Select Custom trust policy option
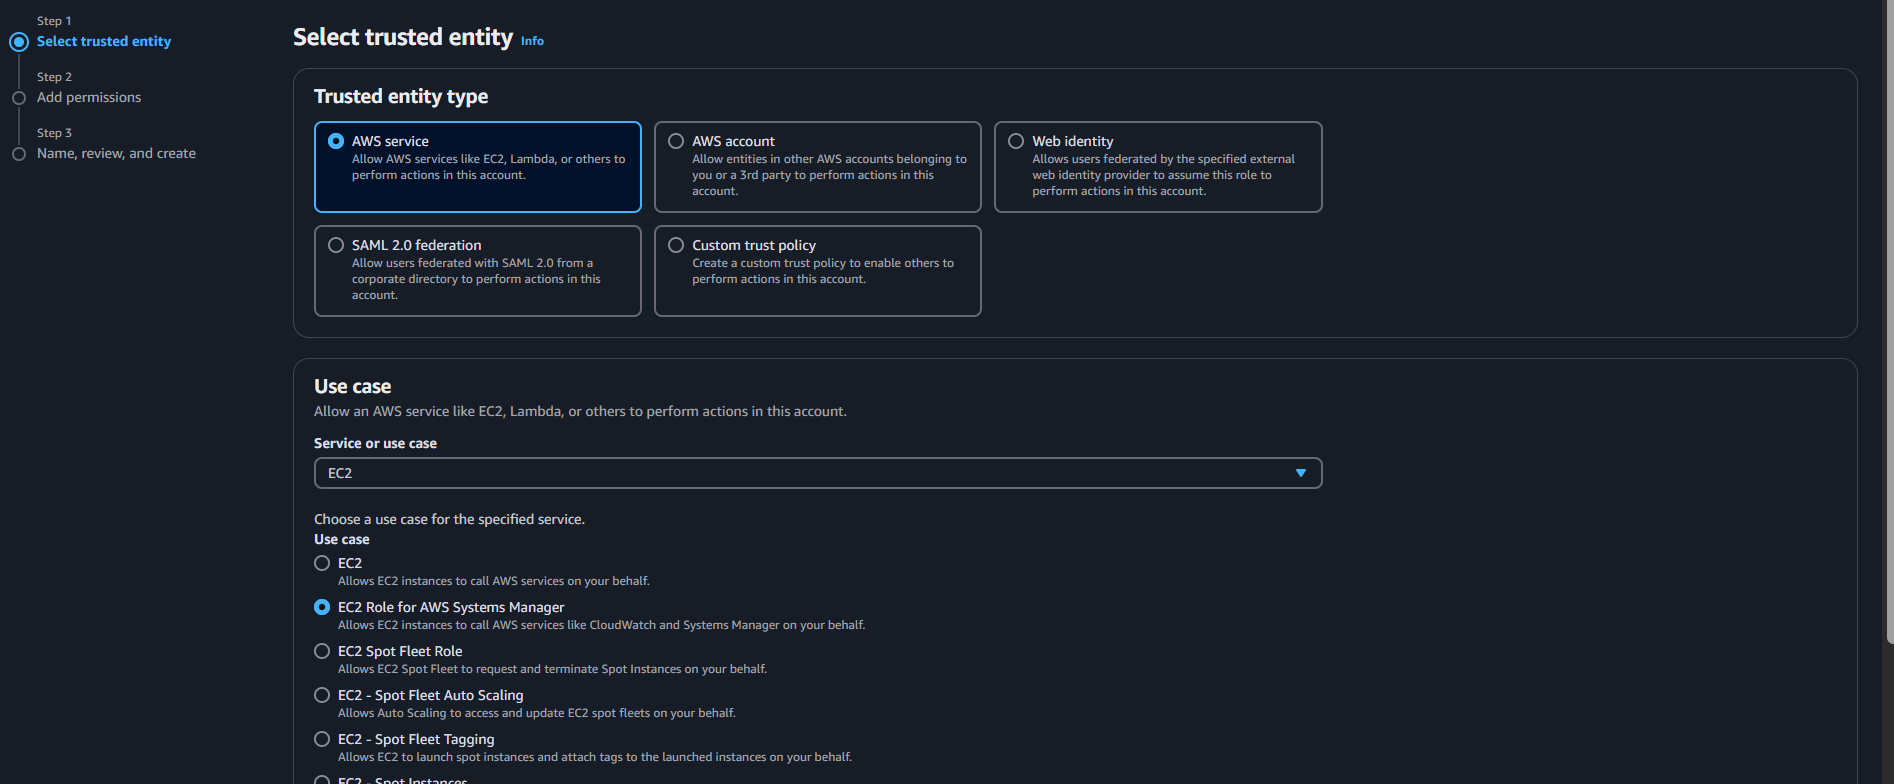This screenshot has width=1894, height=784. pos(817,271)
